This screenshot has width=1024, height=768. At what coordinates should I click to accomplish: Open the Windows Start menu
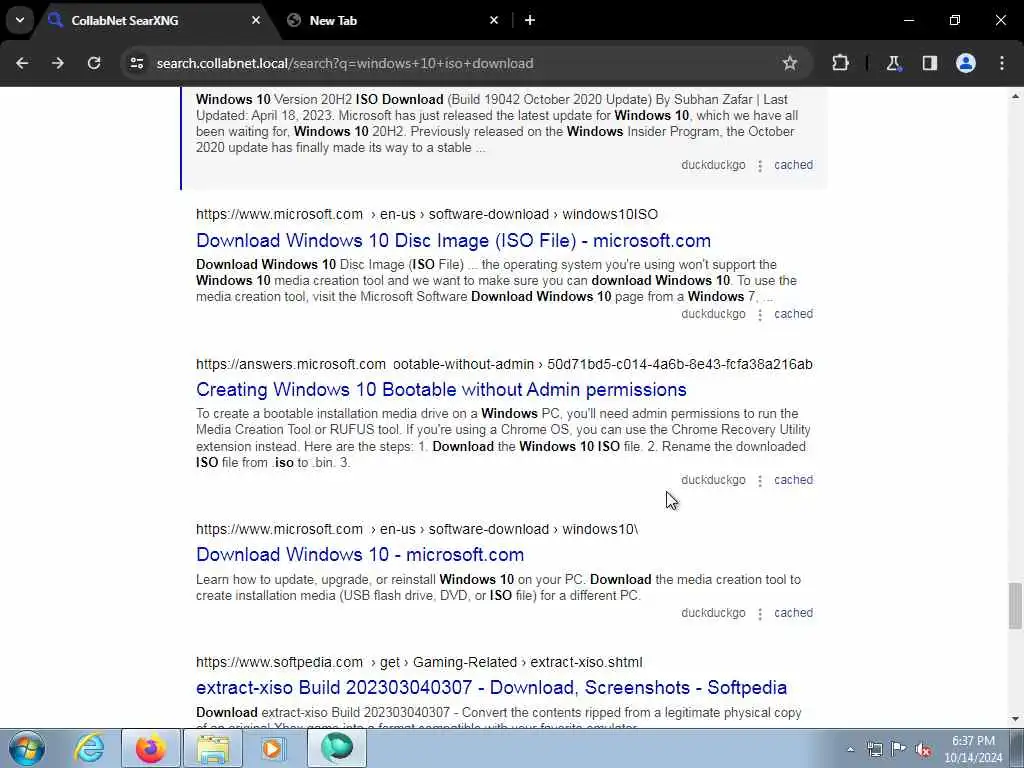pos(27,748)
